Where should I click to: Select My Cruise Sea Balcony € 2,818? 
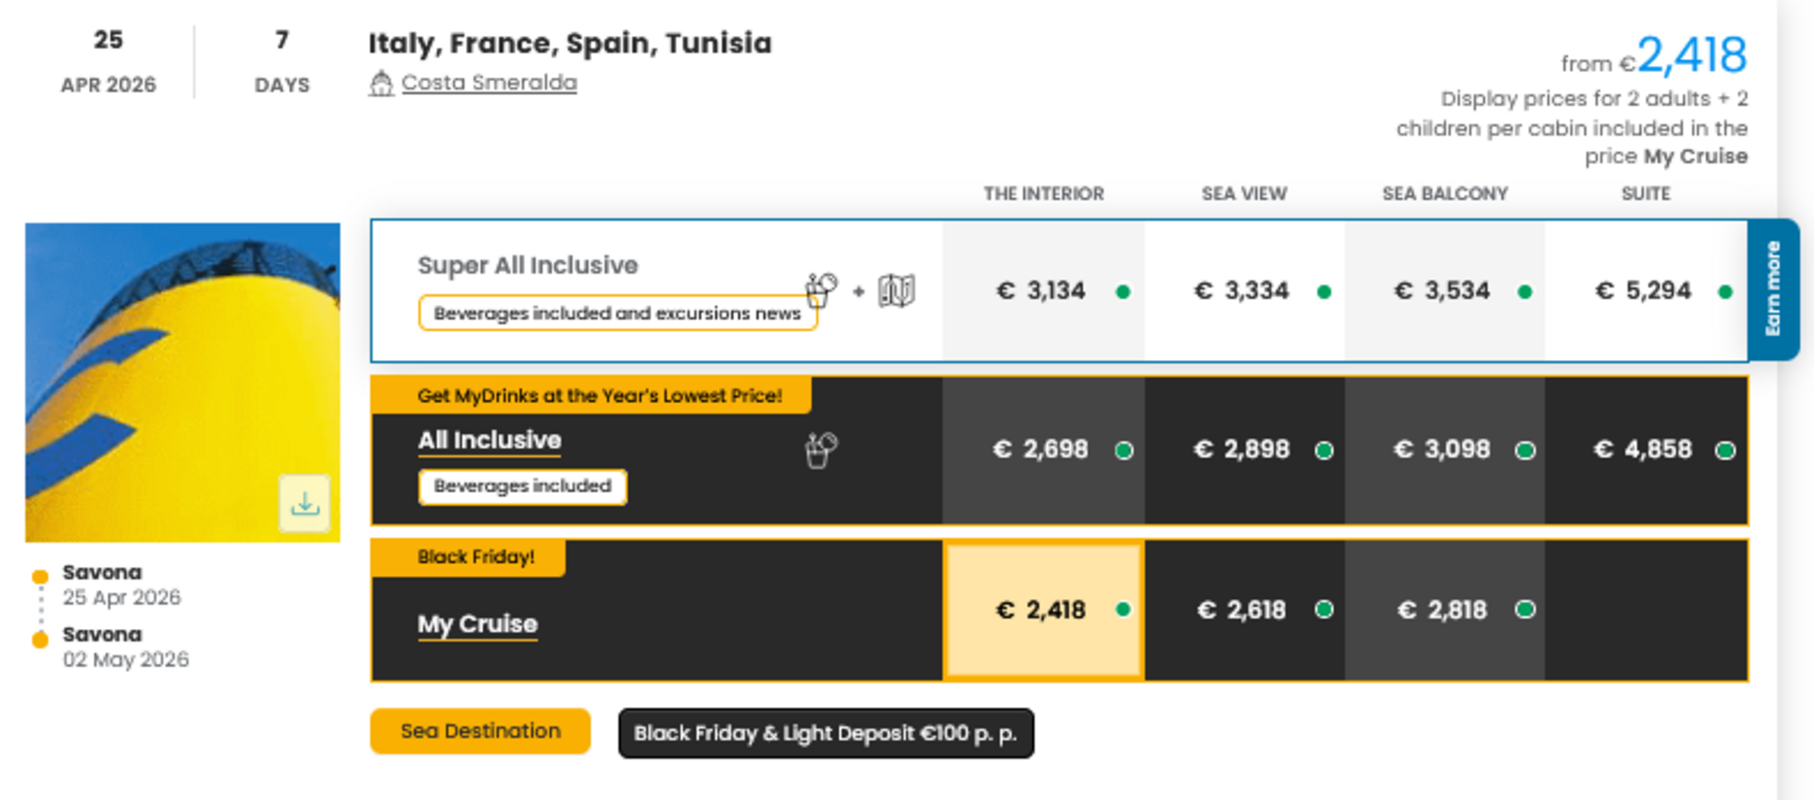1442,610
